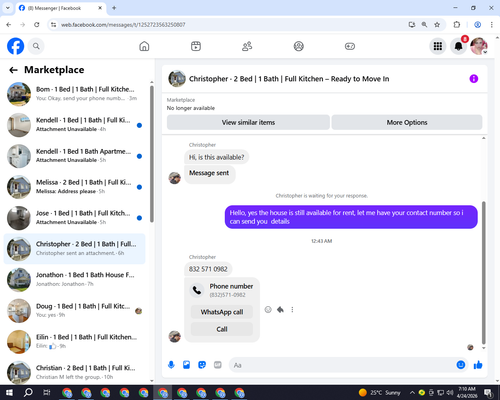Open the Gaming controller icon
The image size is (500, 400).
(350, 46)
